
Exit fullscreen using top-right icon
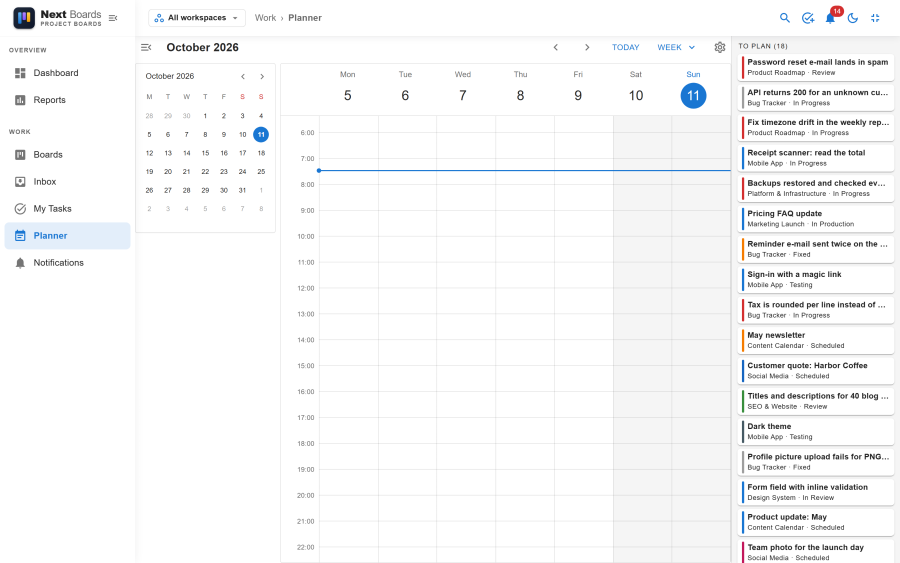(x=875, y=18)
